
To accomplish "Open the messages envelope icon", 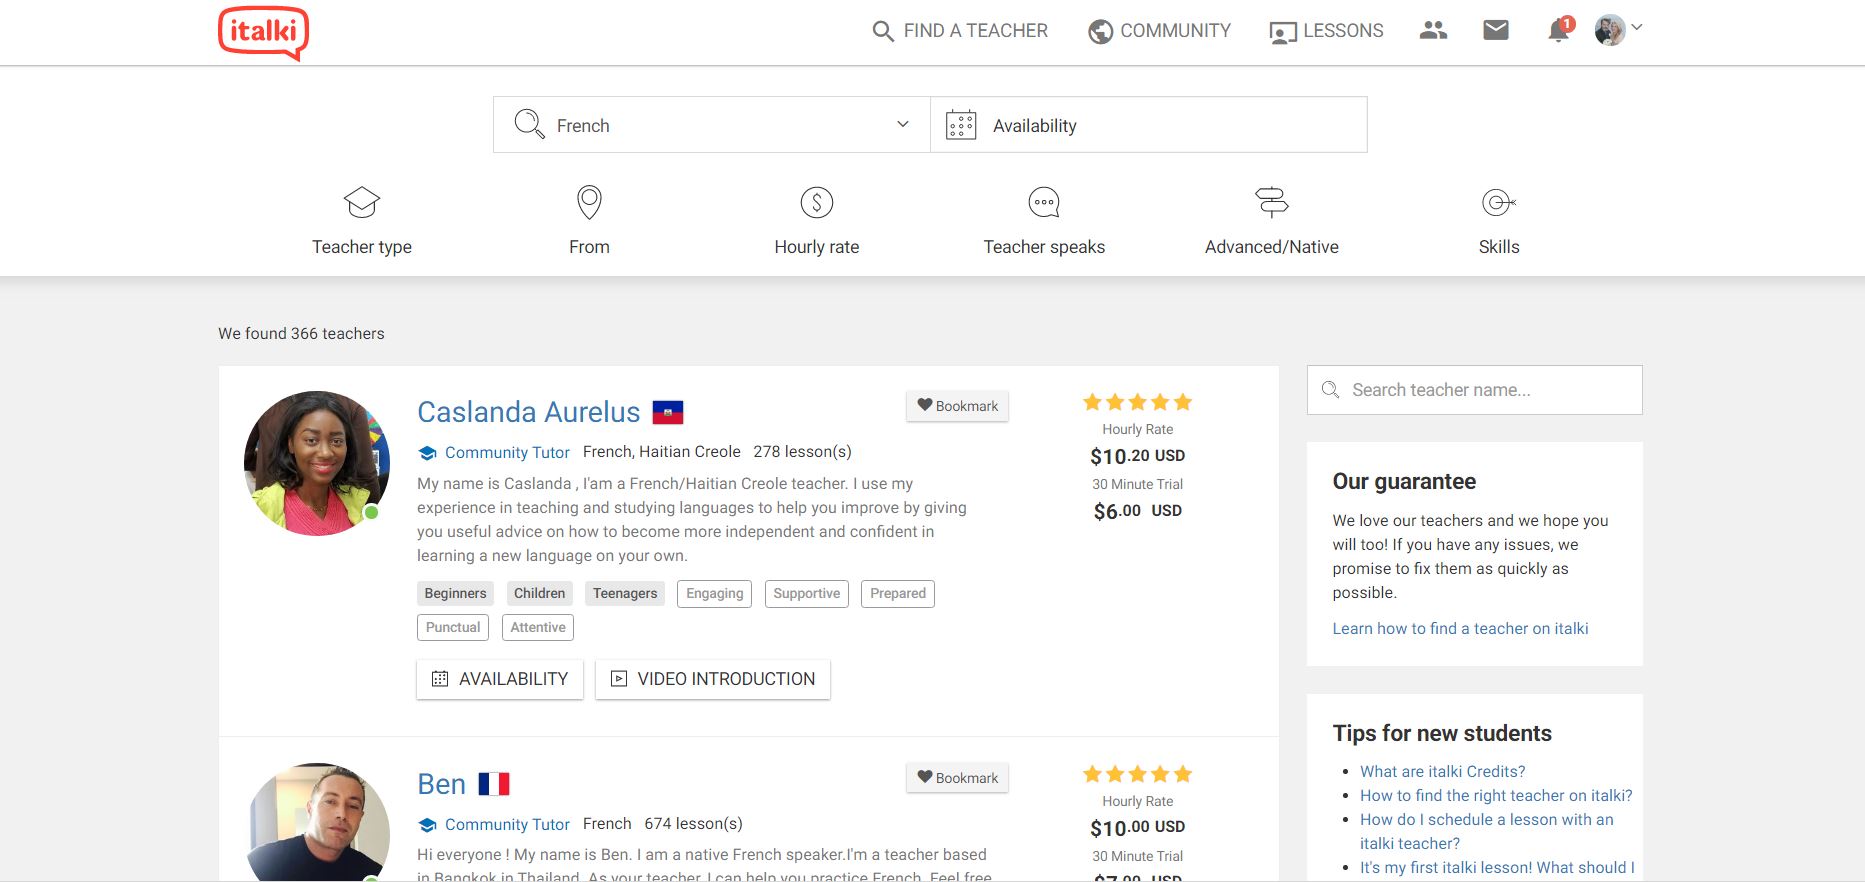I will (1495, 31).
